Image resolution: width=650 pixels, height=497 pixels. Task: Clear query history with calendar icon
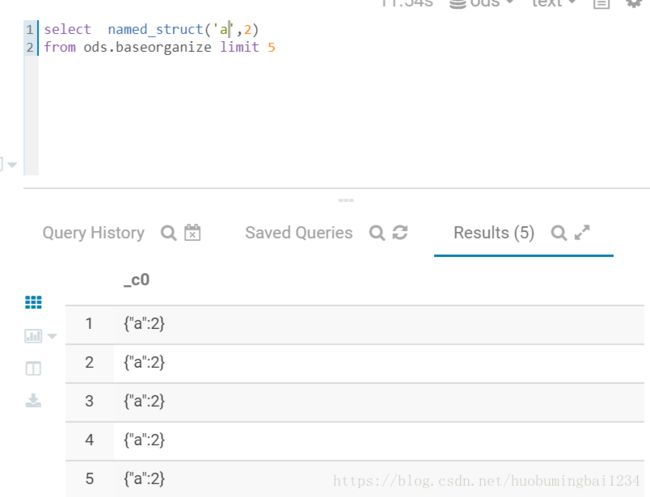tap(192, 233)
